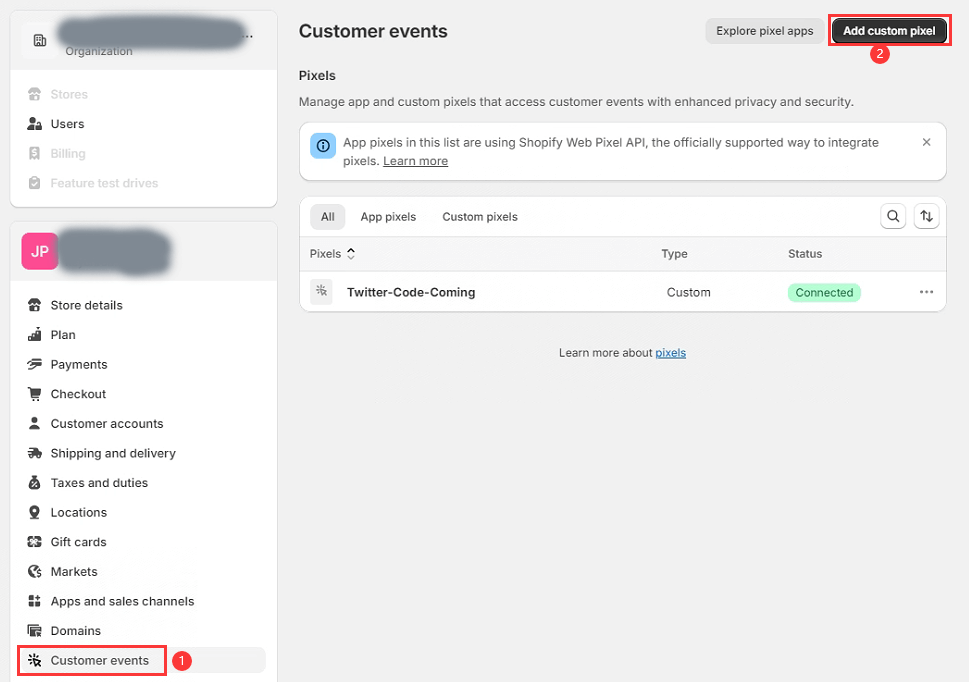Open Taxes and duties settings
Viewport: 969px width, 682px height.
pos(99,482)
